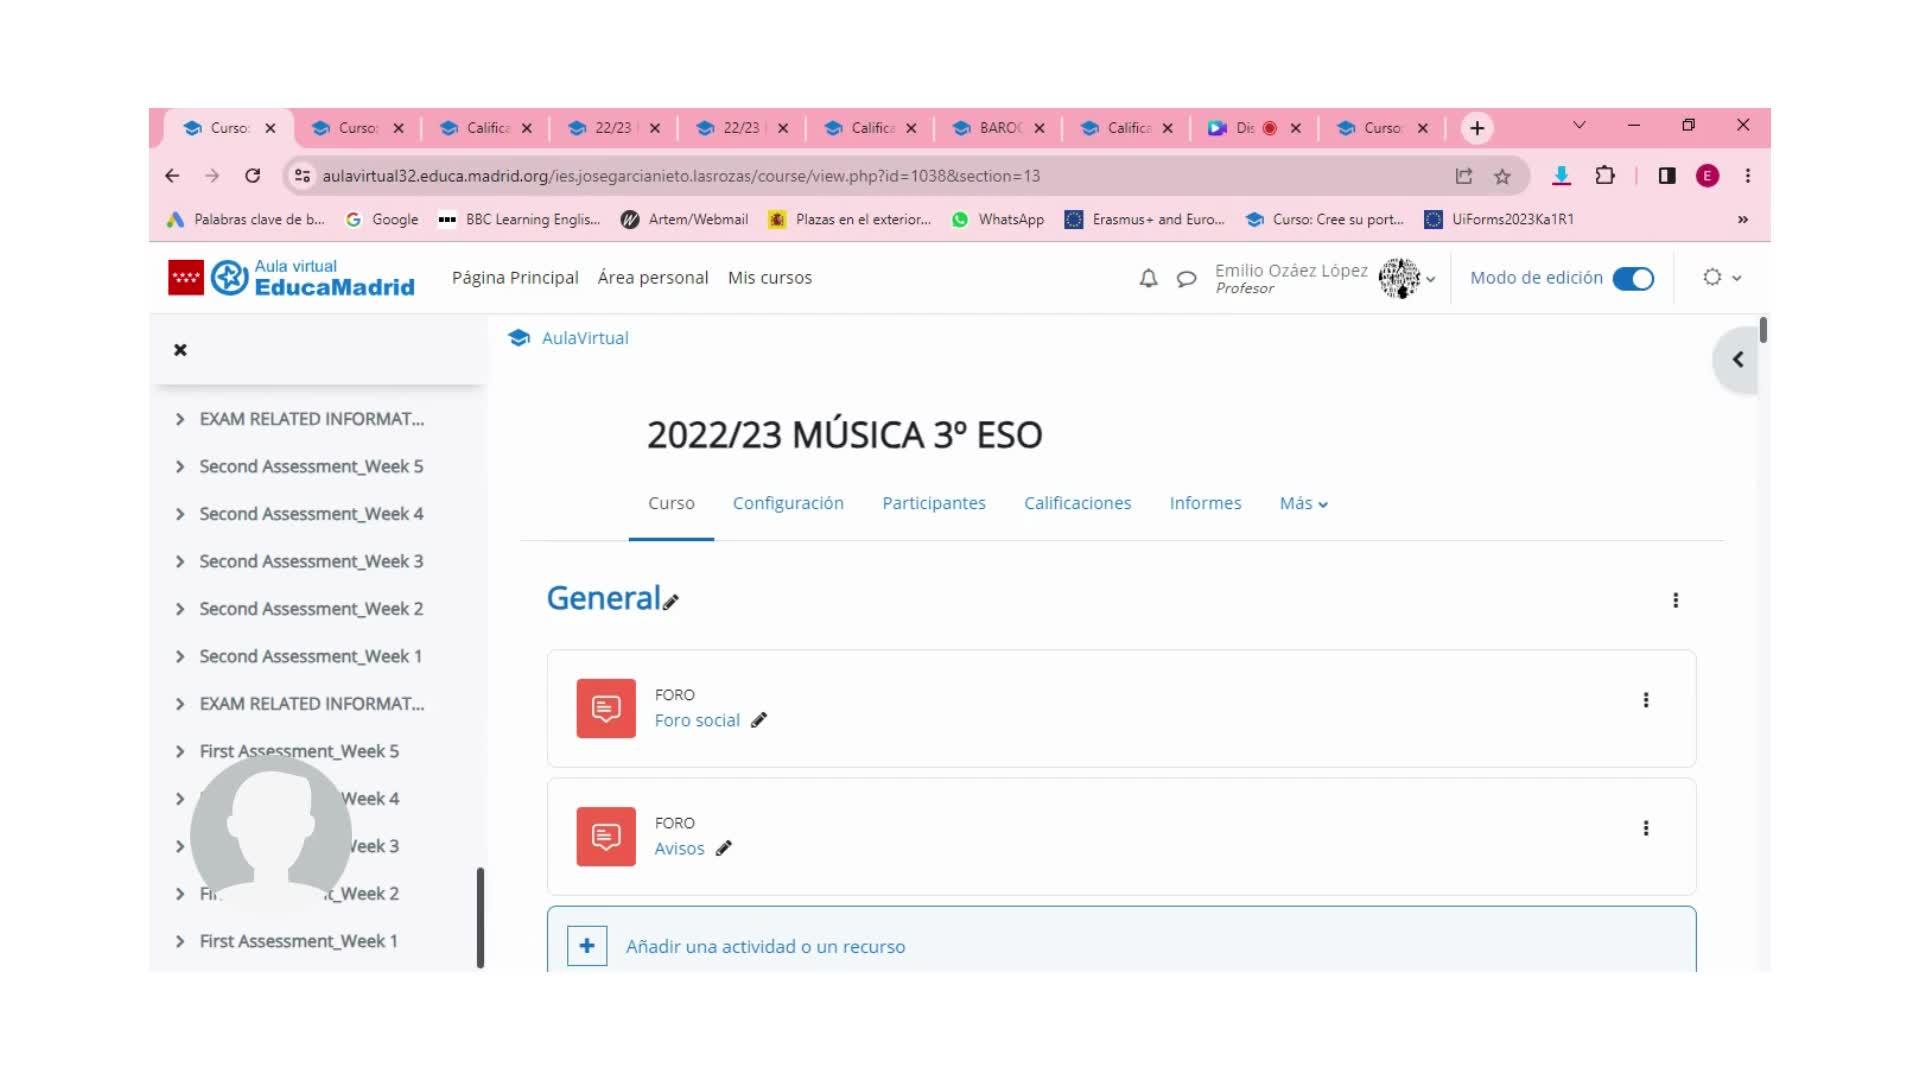Screen dimensions: 1920x1080
Task: Open the right block drawer arrow
Action: tap(1737, 360)
